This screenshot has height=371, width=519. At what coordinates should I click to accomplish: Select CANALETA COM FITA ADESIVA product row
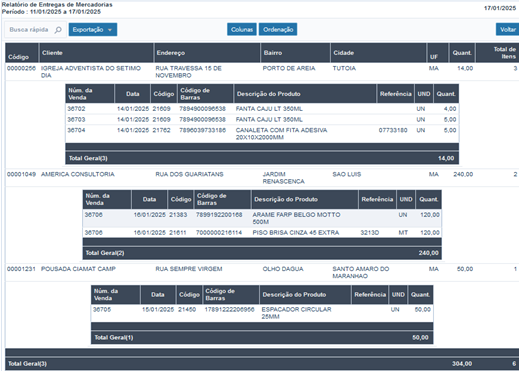(262, 134)
